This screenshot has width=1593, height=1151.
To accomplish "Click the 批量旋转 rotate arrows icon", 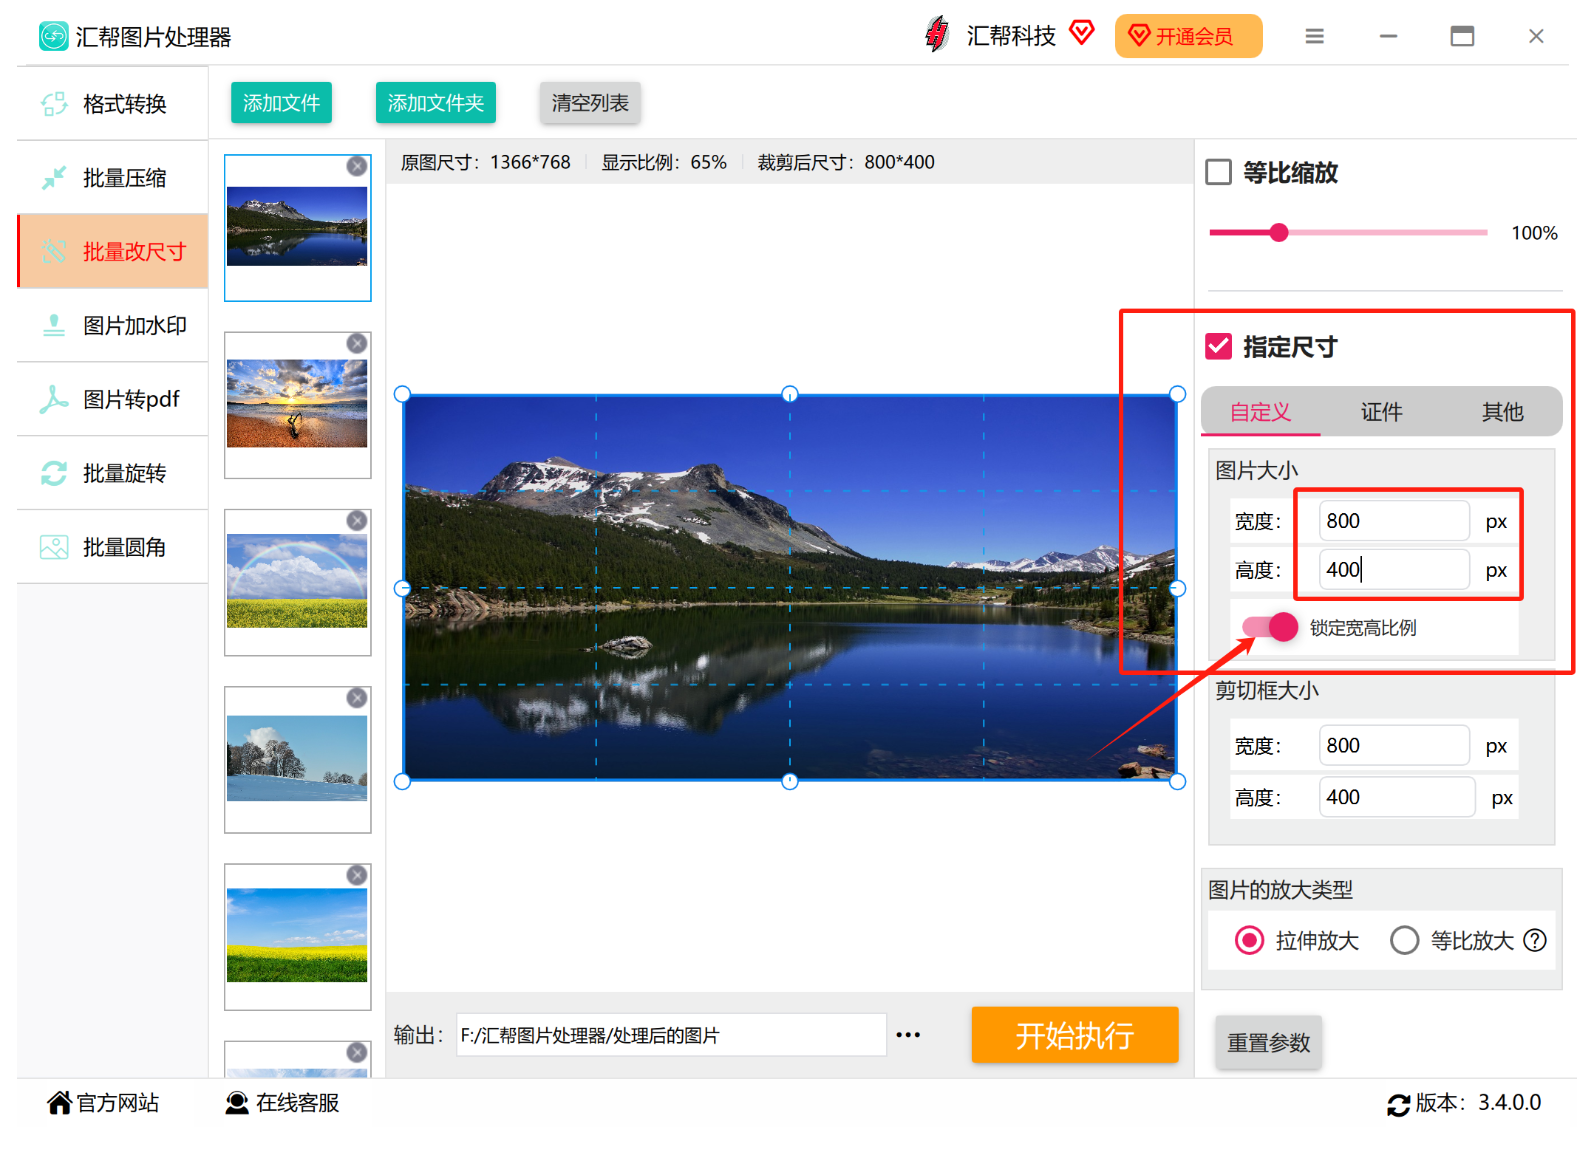I will coord(54,473).
